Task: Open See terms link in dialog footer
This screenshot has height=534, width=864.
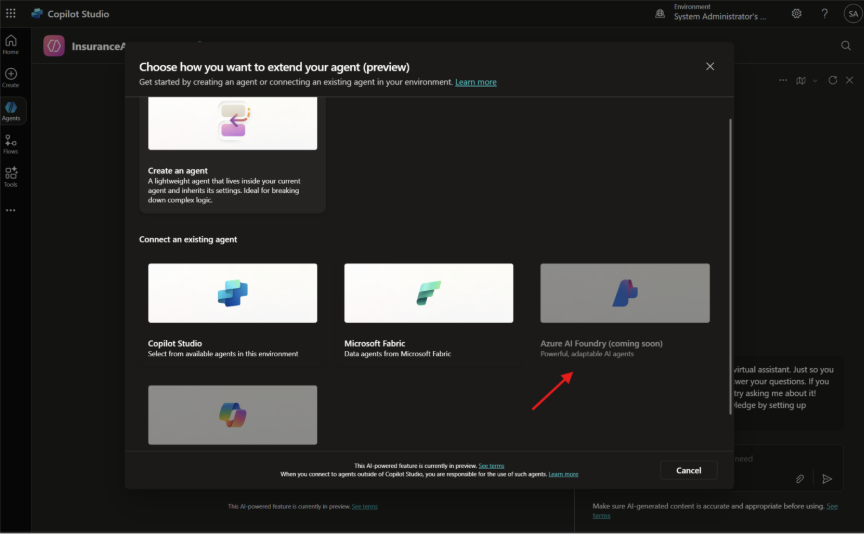Action: coord(491,466)
